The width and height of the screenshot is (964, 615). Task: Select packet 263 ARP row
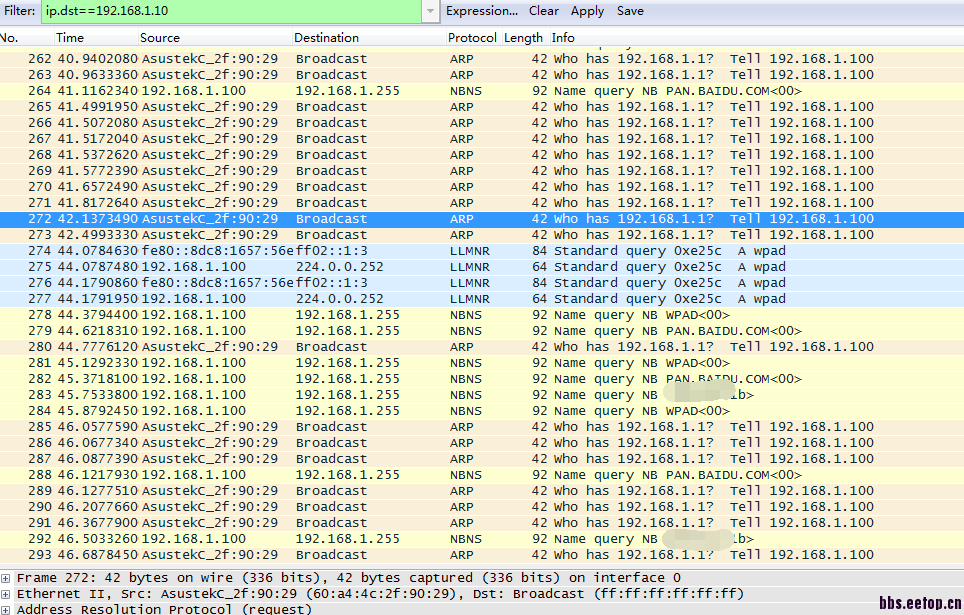(482, 75)
